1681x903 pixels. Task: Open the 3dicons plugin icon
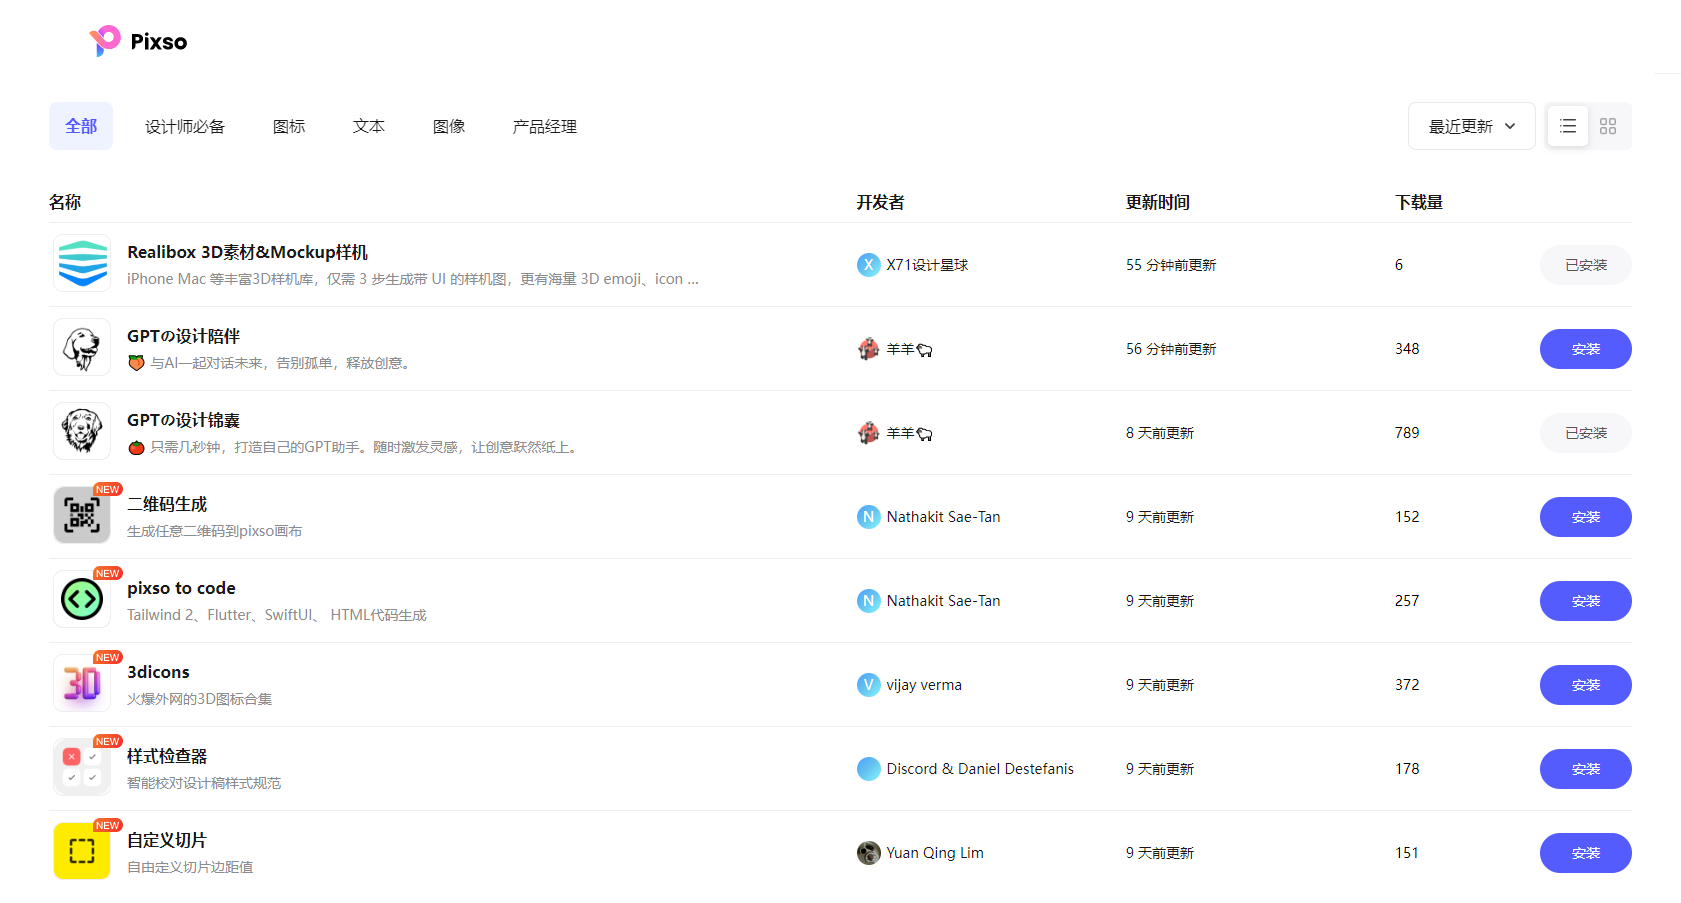82,683
